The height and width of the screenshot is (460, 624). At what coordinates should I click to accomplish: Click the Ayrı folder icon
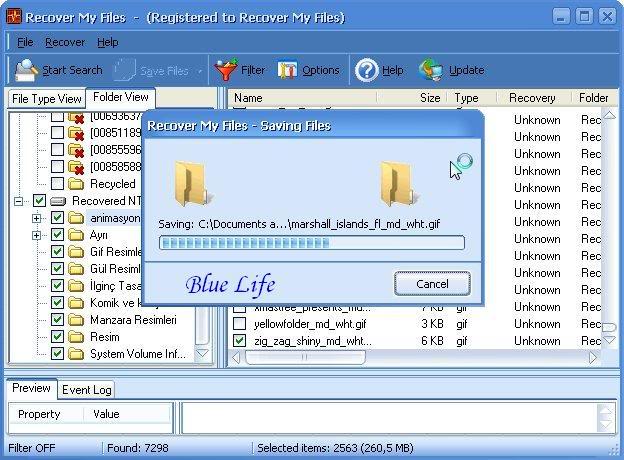point(76,235)
